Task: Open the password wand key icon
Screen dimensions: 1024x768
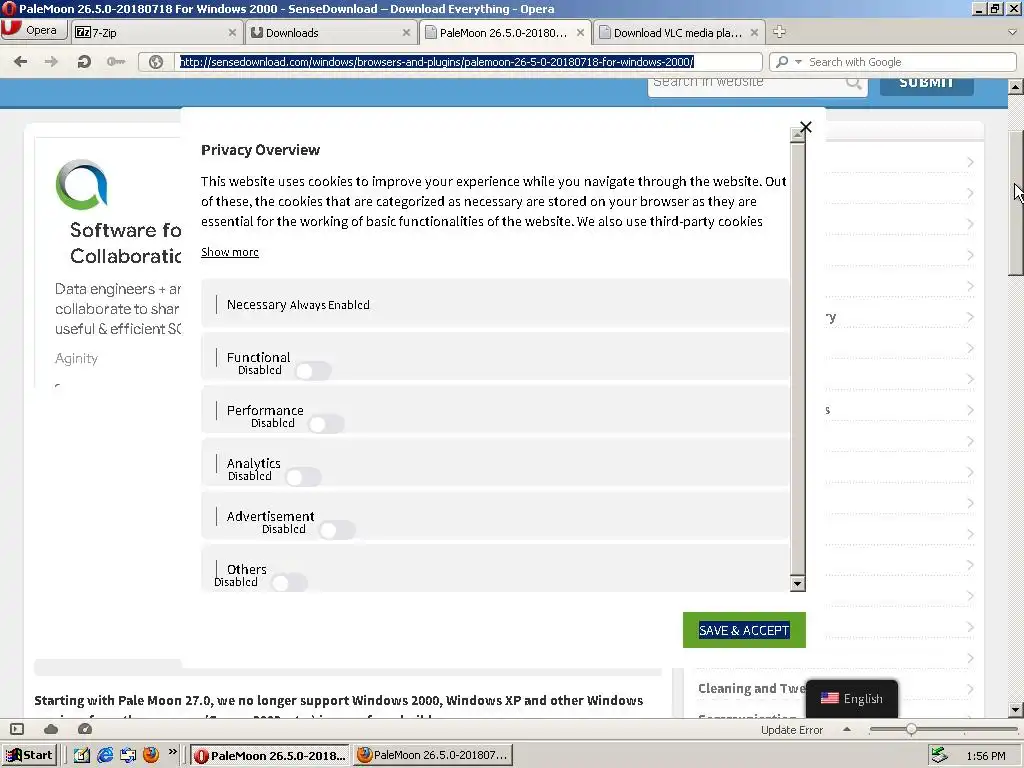Action: (116, 61)
